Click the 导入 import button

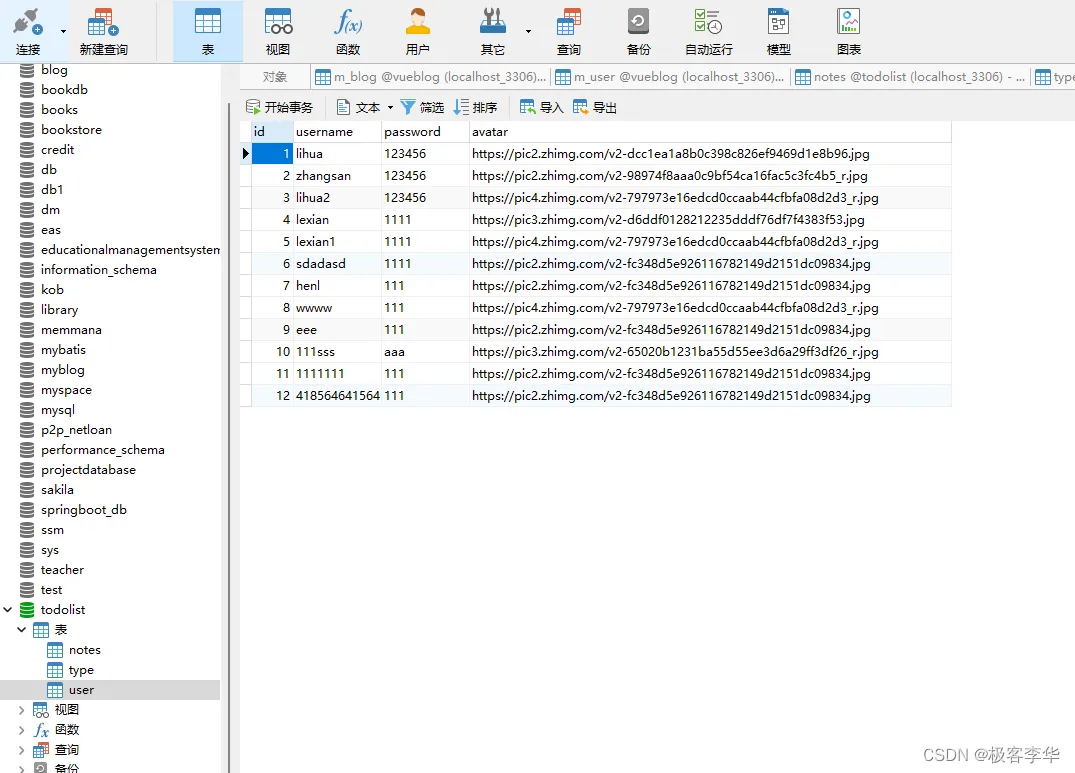(x=542, y=107)
